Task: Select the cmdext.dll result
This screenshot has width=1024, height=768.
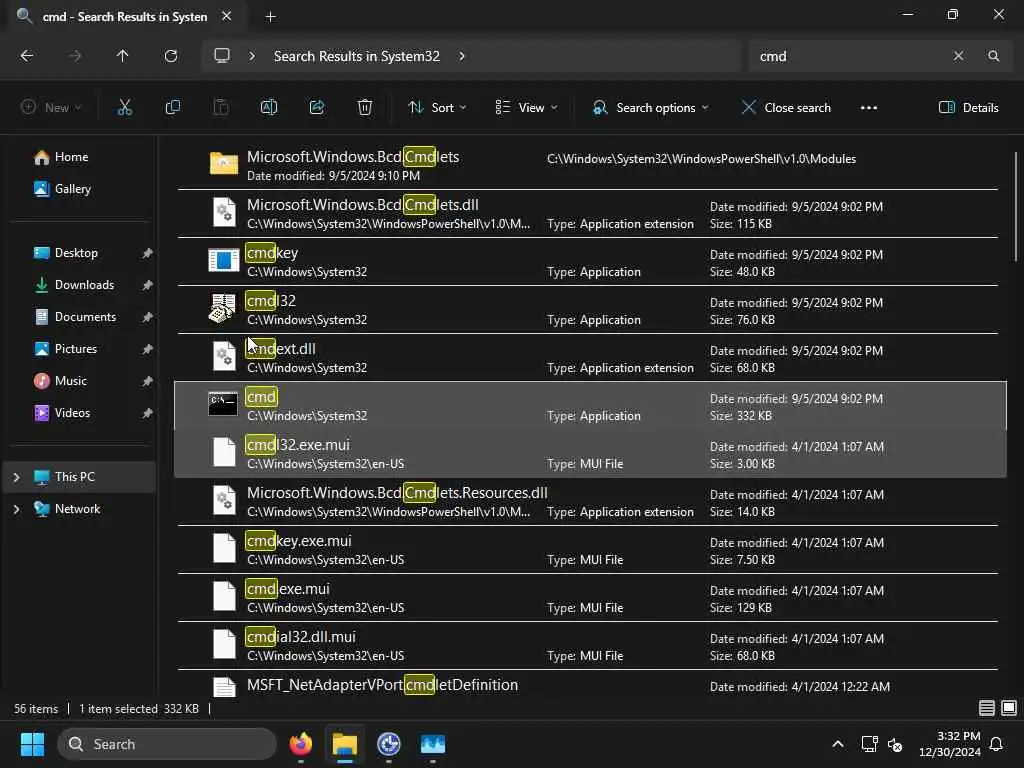Action: (x=588, y=357)
